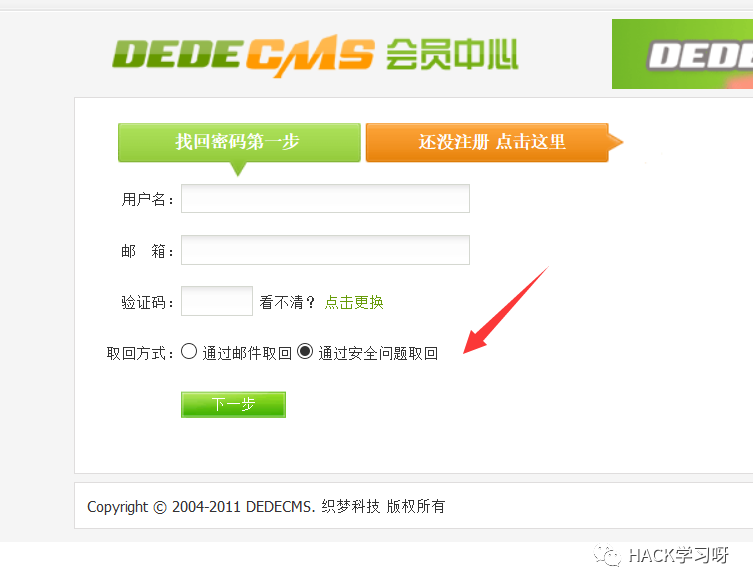
Task: Click the green 下一步 button
Action: (x=233, y=404)
